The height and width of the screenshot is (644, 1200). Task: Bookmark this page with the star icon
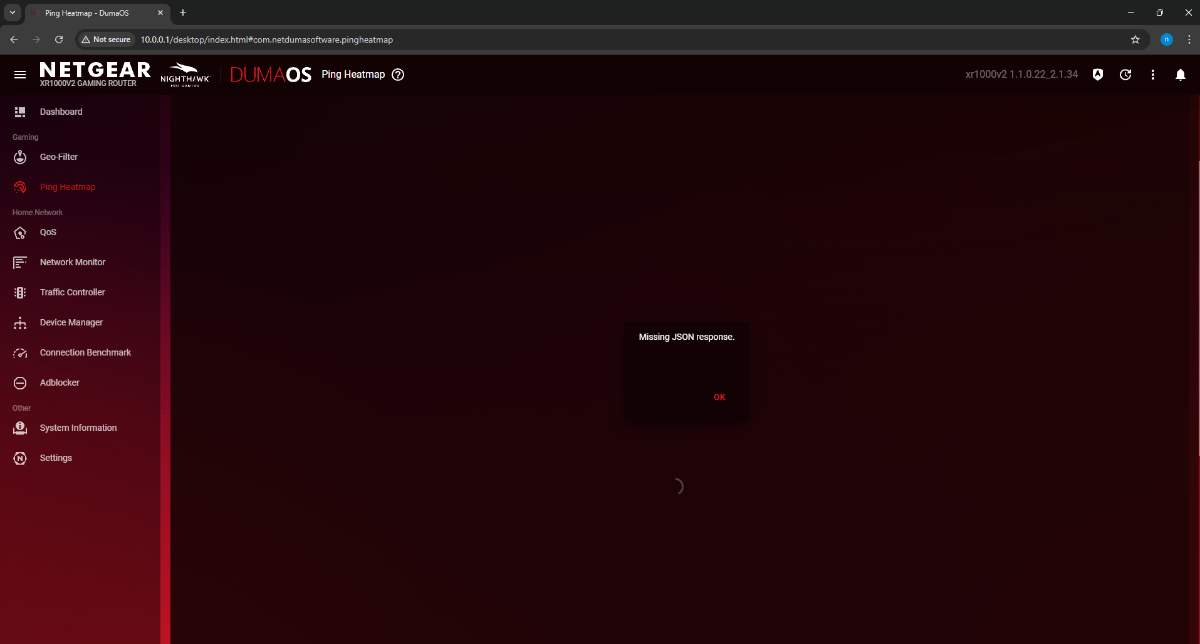(1135, 40)
